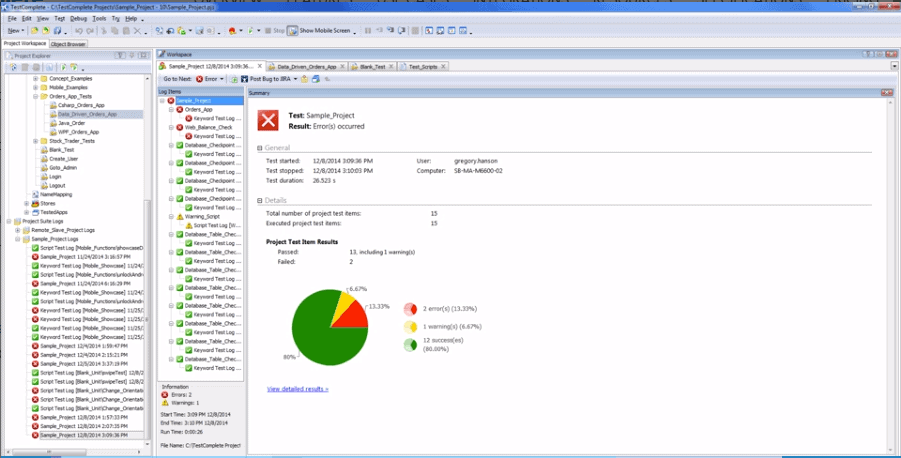Open the Go to Next Error dropdown
Image resolution: width=901 pixels, height=458 pixels.
click(x=222, y=79)
